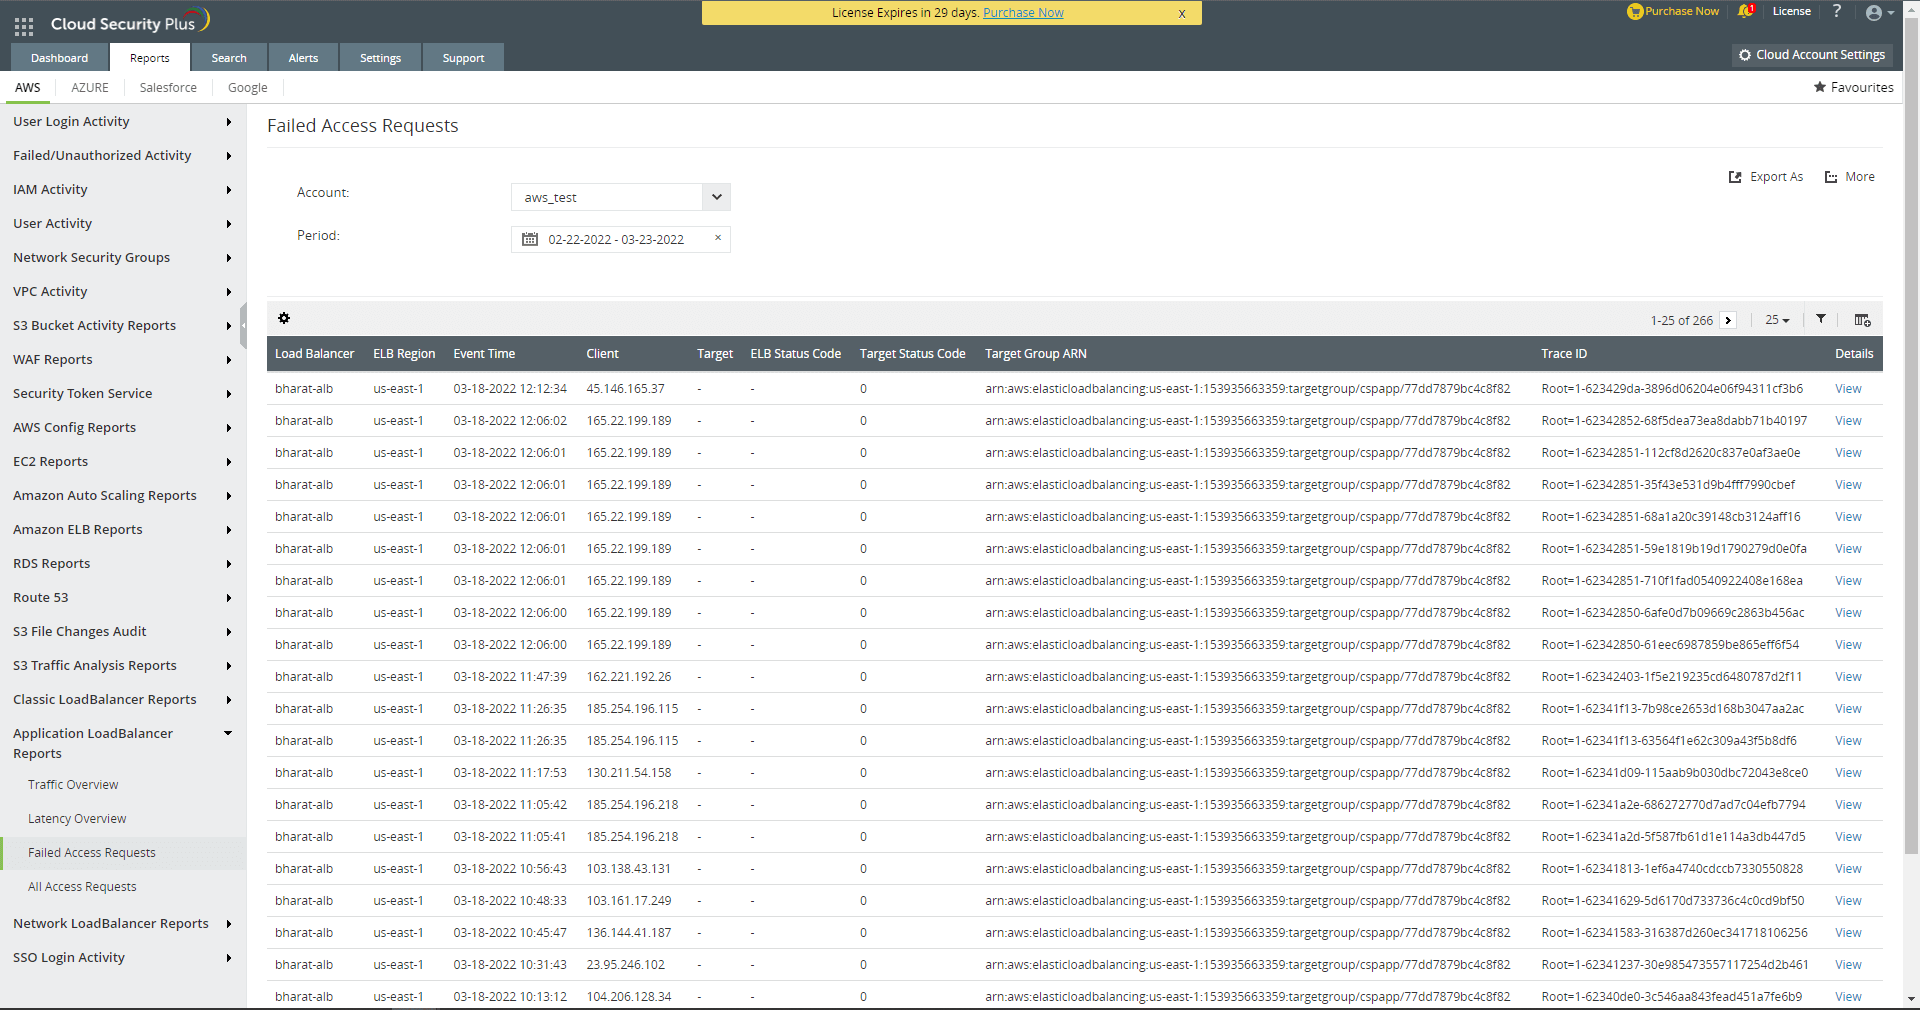
Task: Click the Purchase Now cart icon
Action: click(1635, 12)
